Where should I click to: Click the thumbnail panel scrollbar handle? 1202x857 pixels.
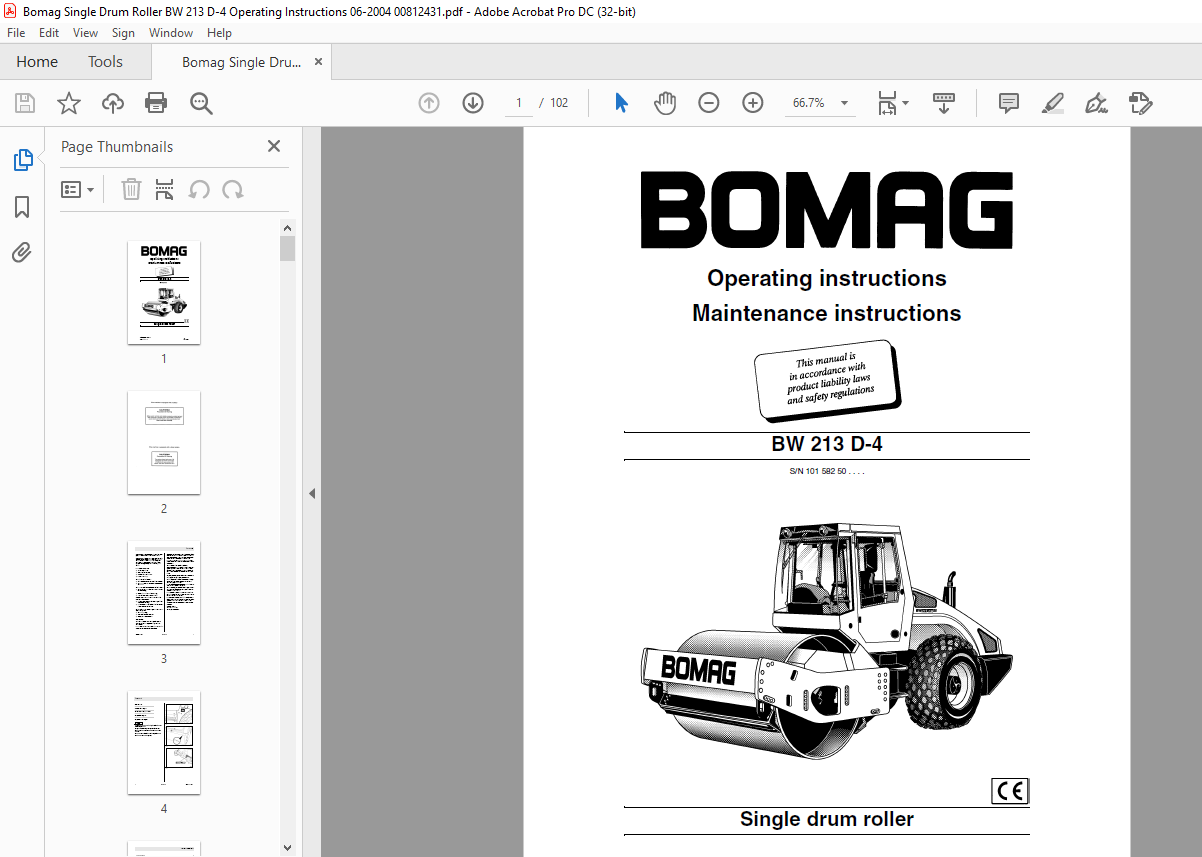point(288,248)
